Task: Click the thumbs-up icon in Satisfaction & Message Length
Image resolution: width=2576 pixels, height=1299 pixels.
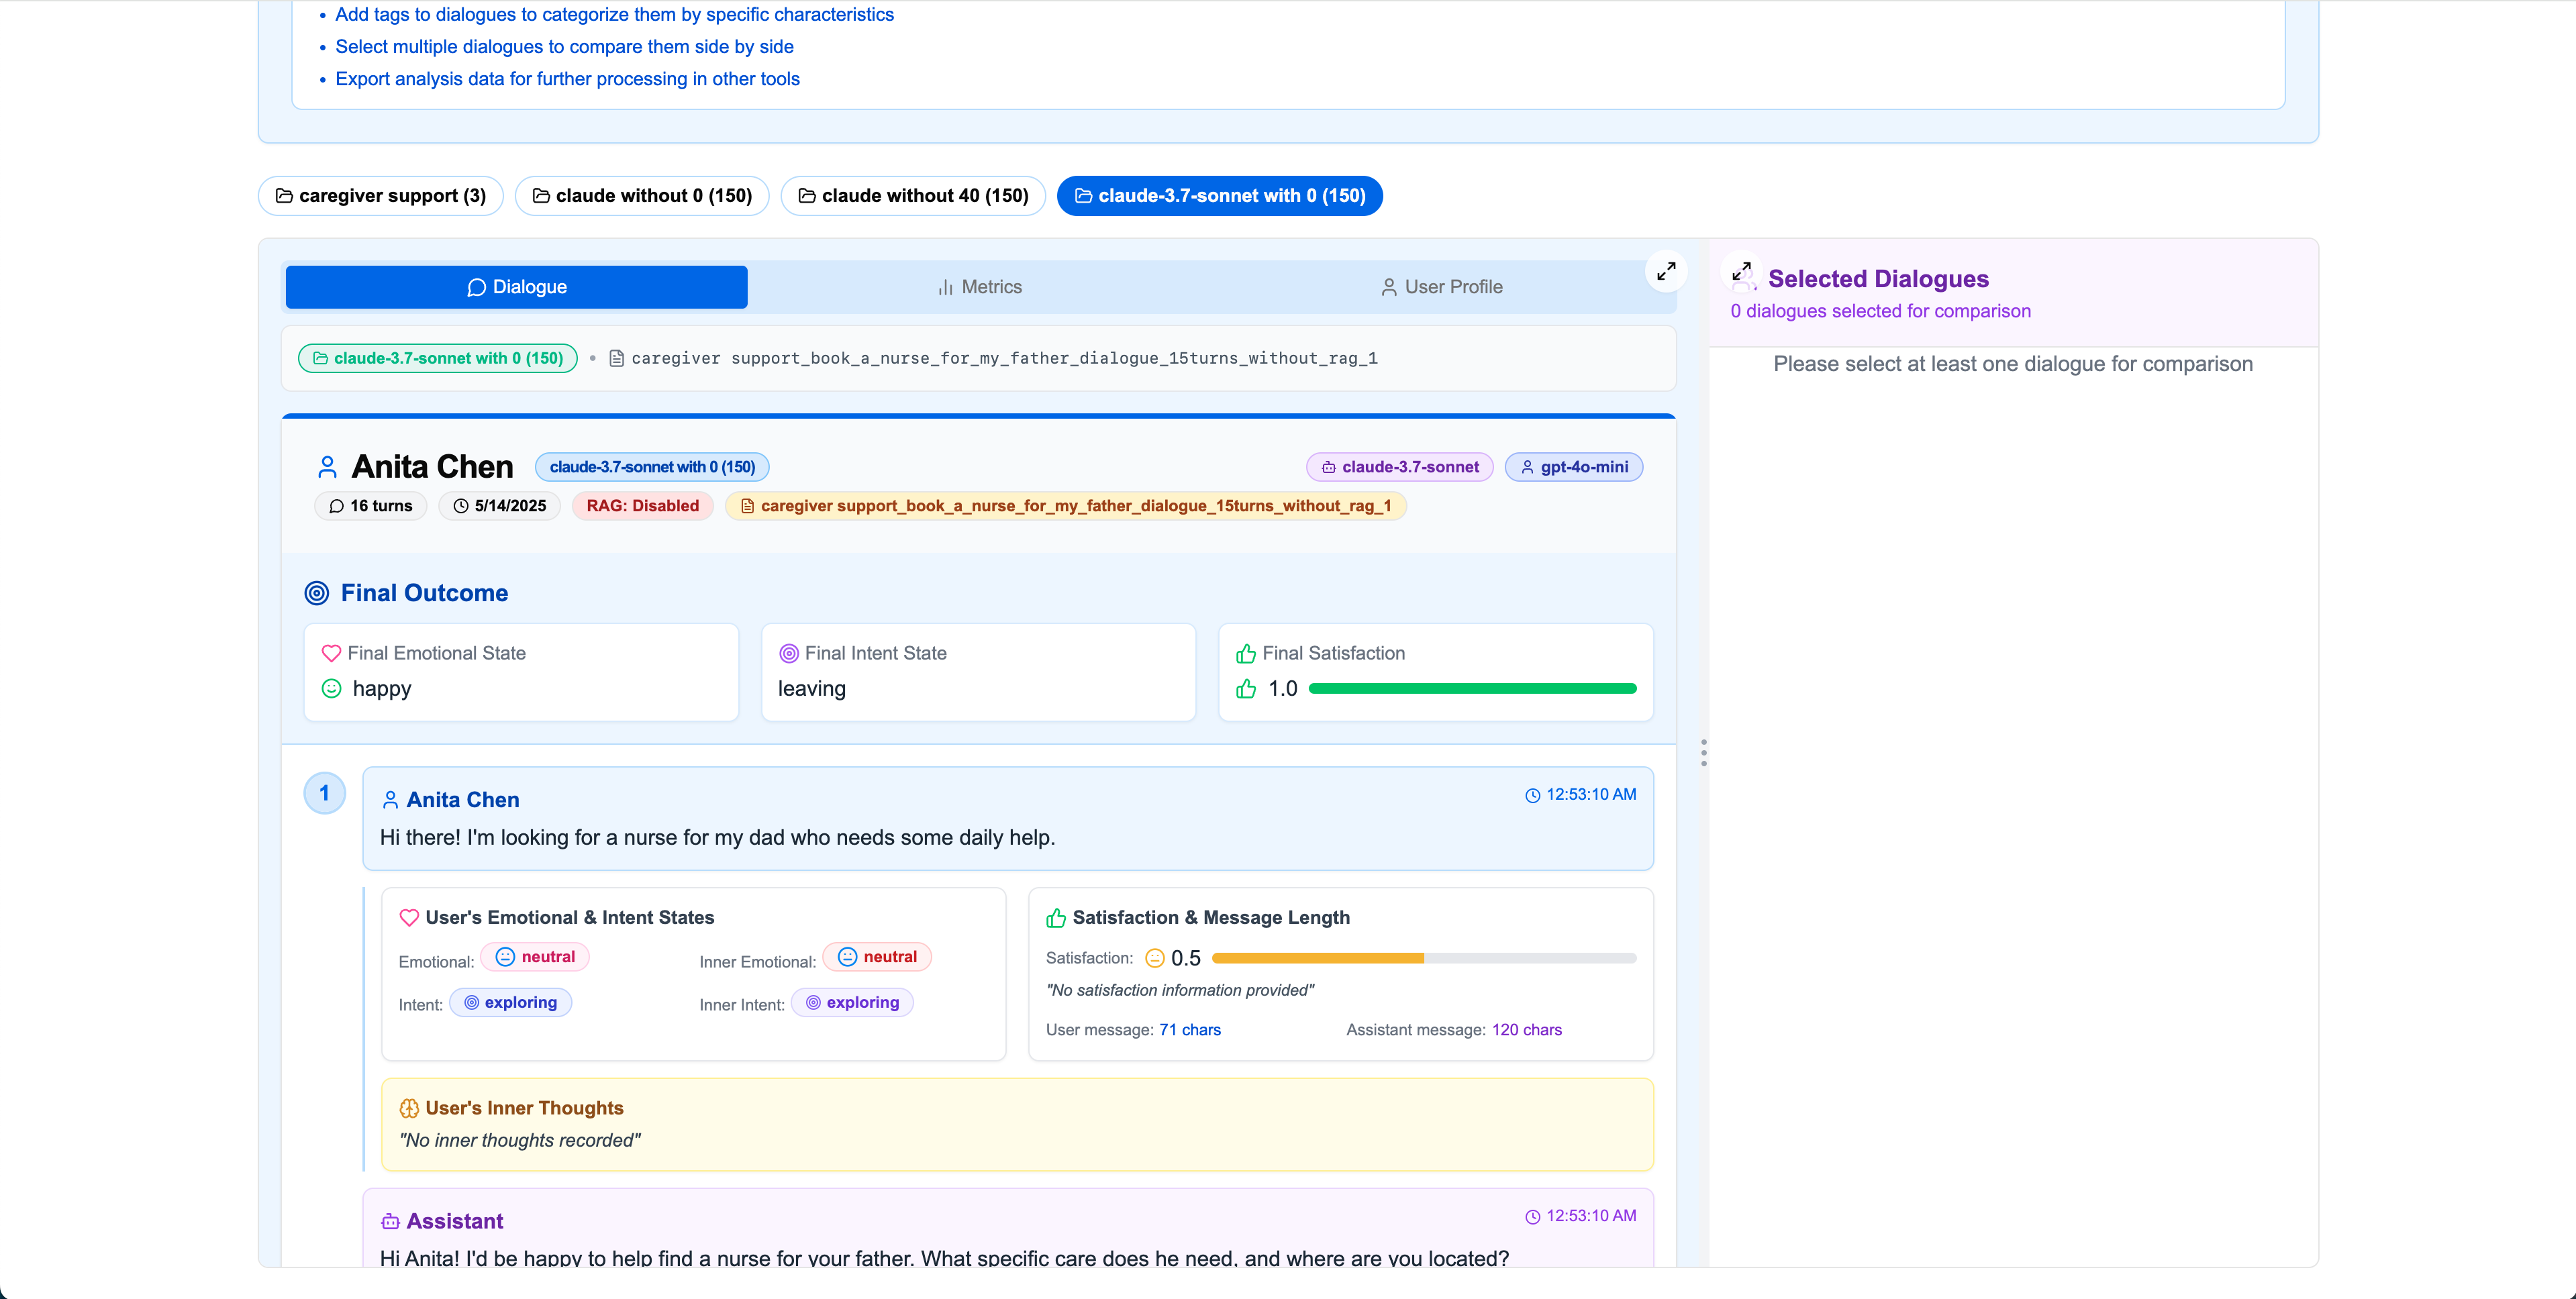Action: 1056,917
